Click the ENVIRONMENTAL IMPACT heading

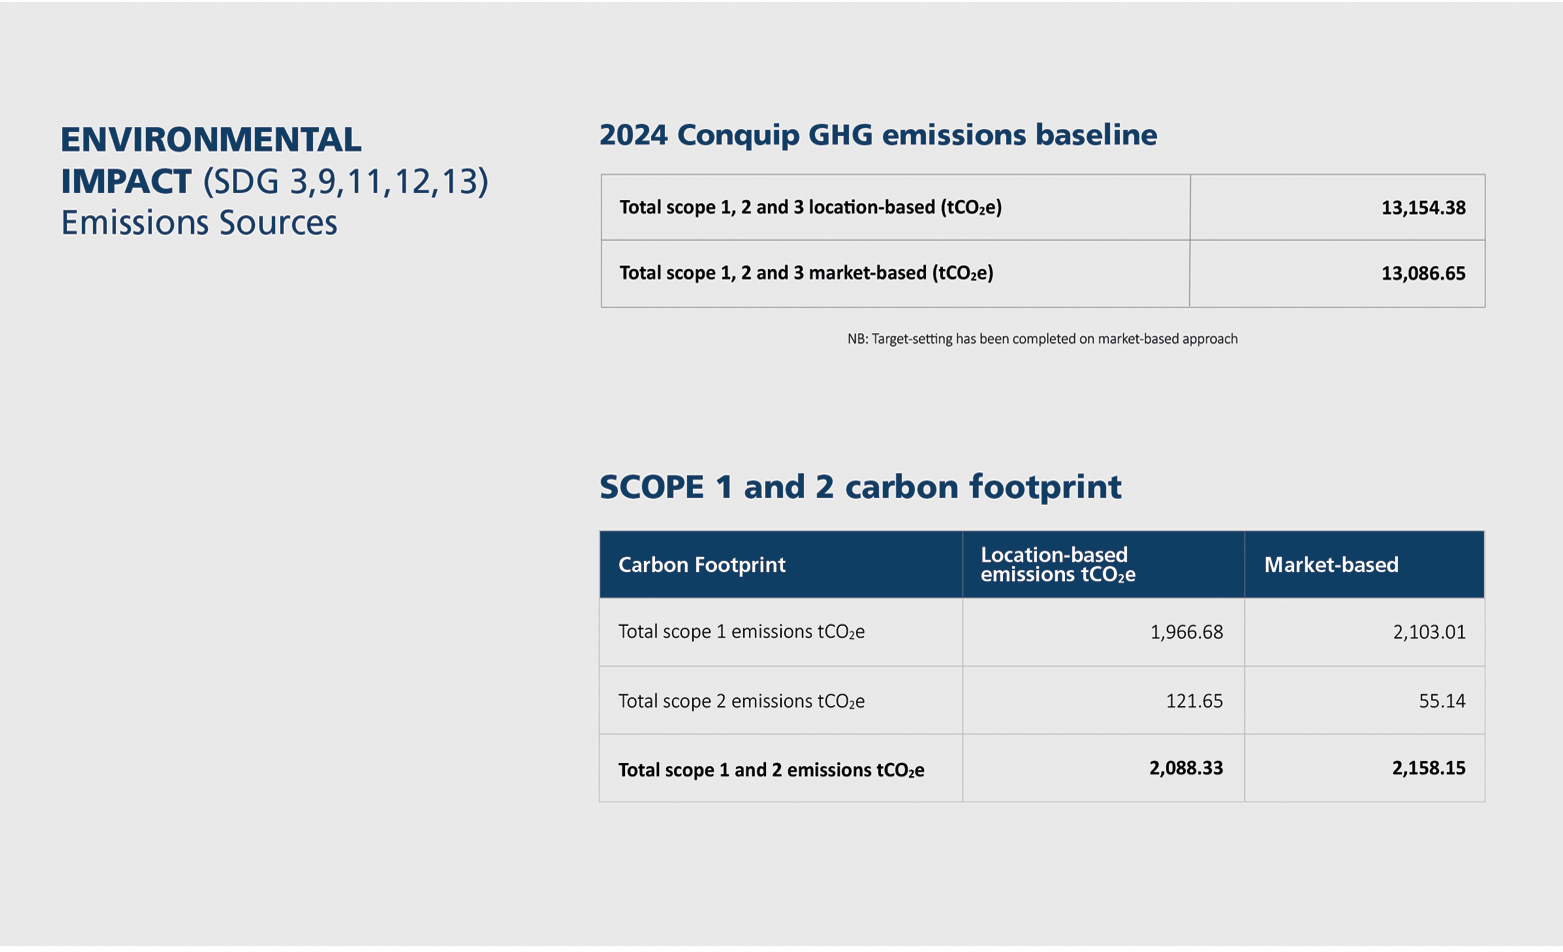pyautogui.click(x=211, y=160)
